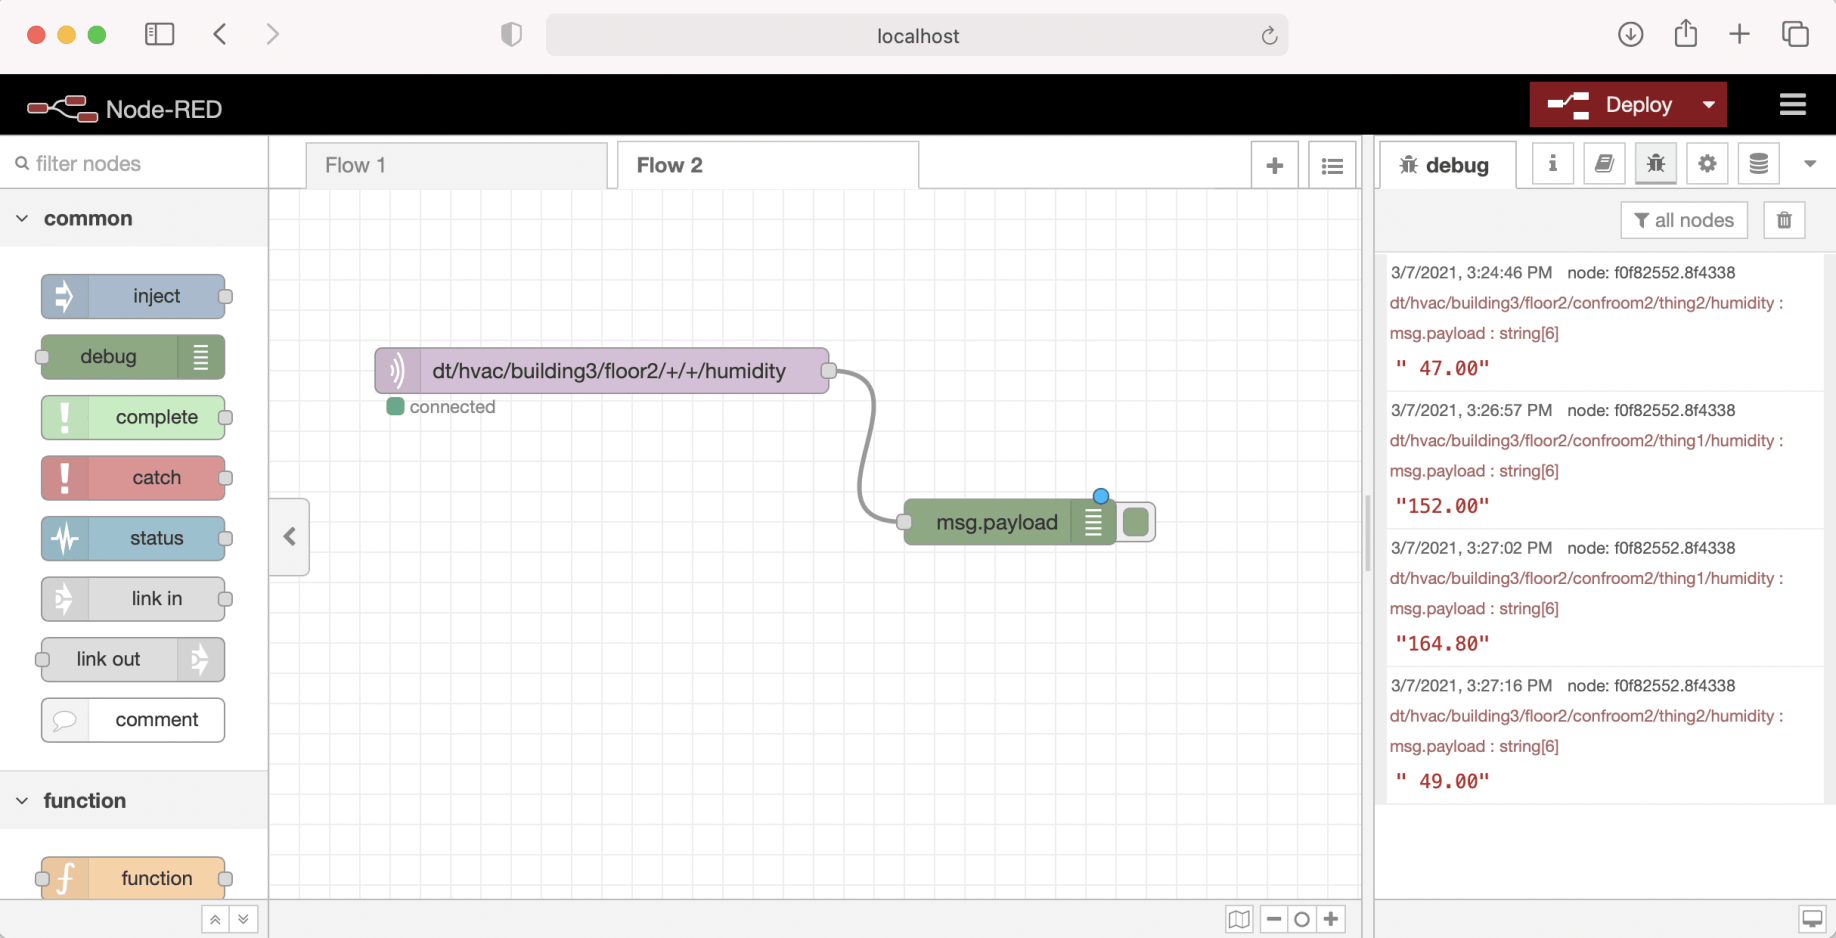The height and width of the screenshot is (938, 1836).
Task: Switch to the Flow 1 tab
Action: (x=456, y=165)
